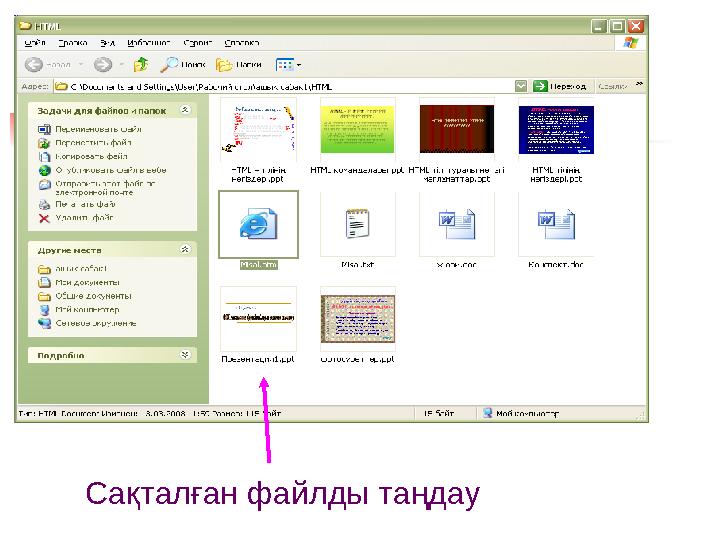Click Переименовать файл task

pyautogui.click(x=98, y=129)
